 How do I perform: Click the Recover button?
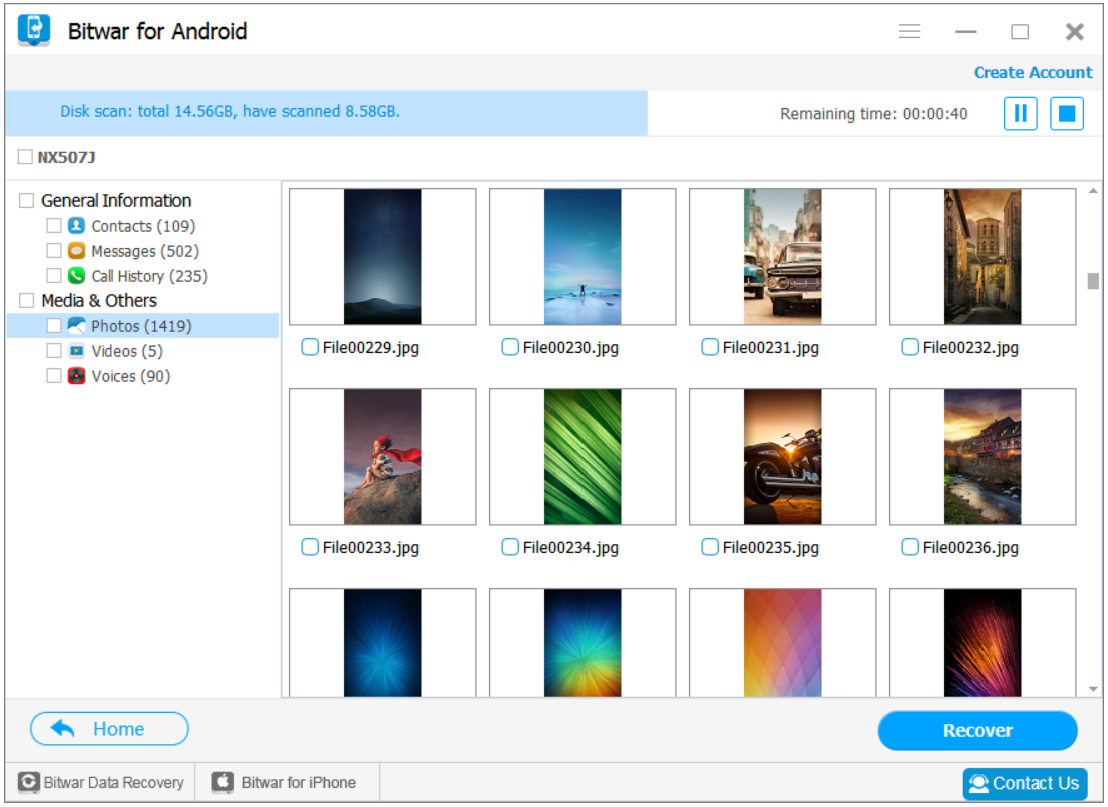tap(977, 730)
